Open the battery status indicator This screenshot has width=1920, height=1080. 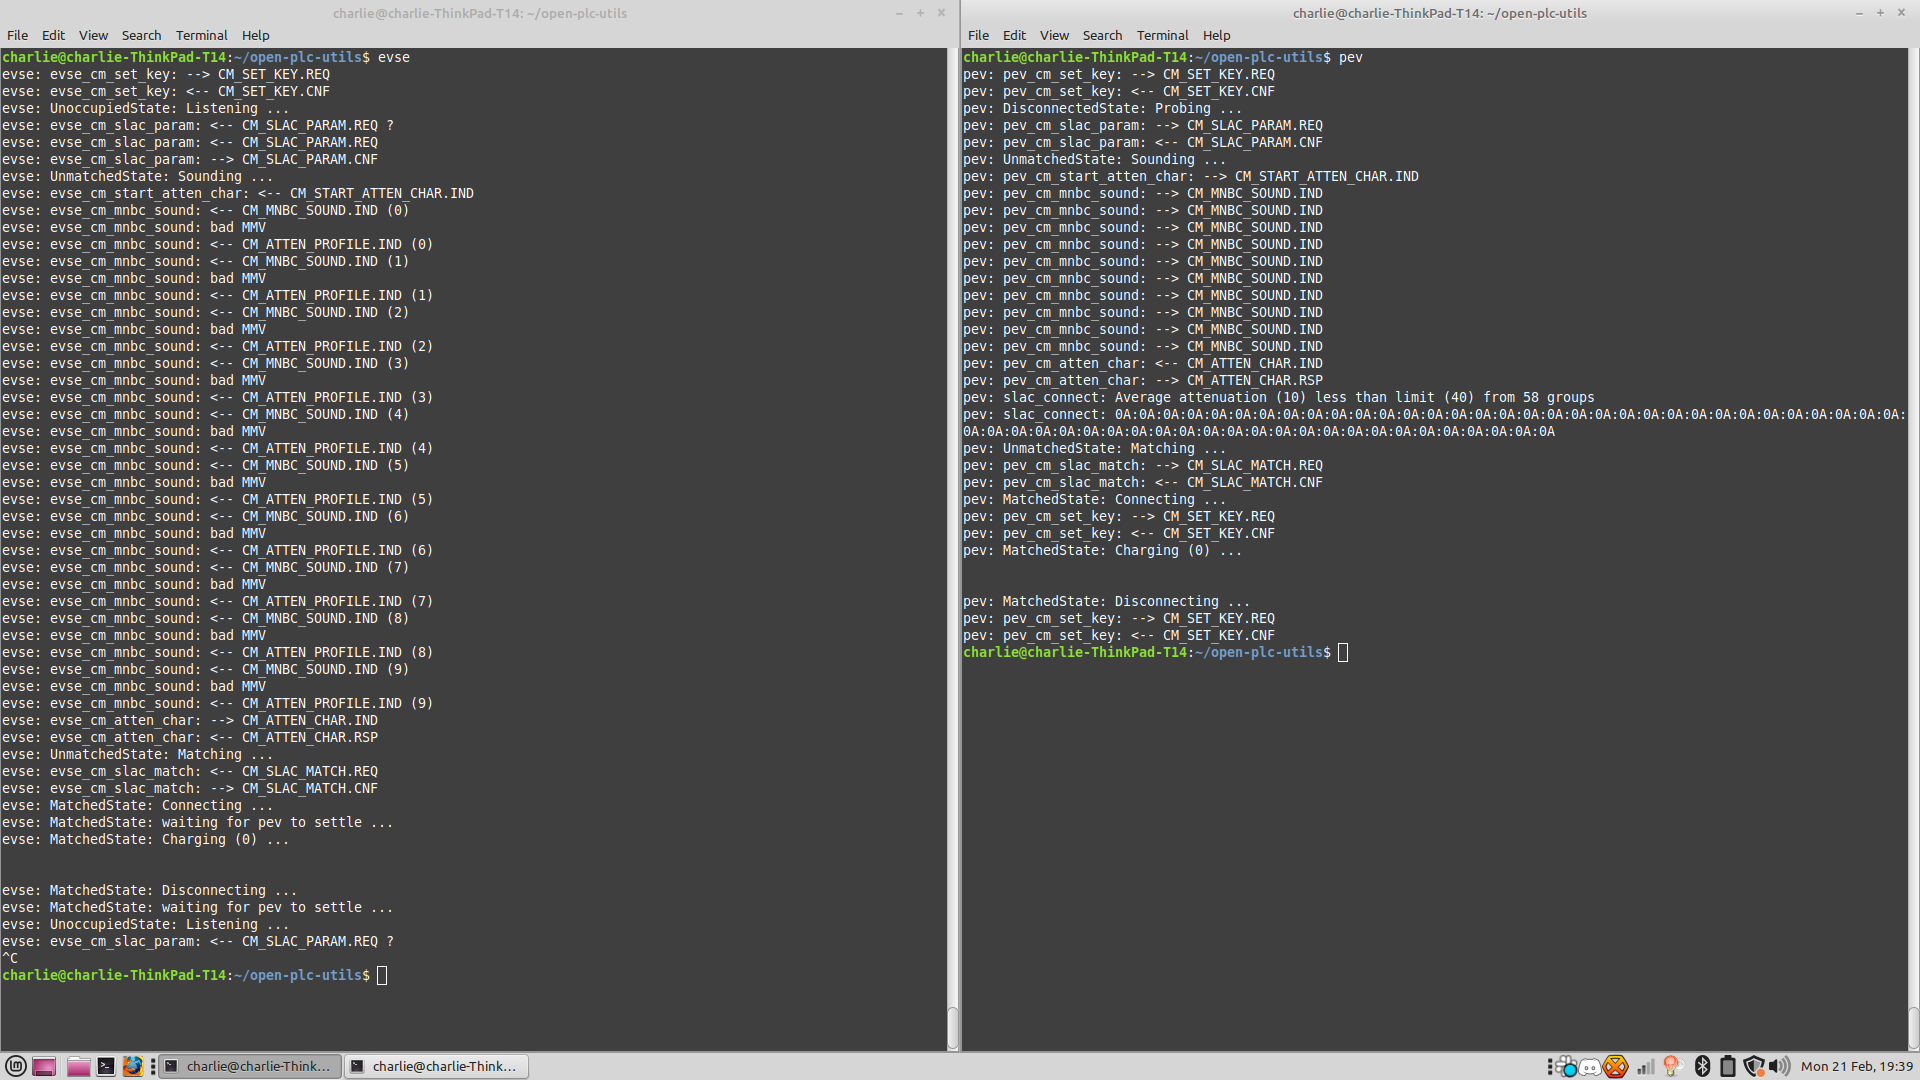1728,1066
